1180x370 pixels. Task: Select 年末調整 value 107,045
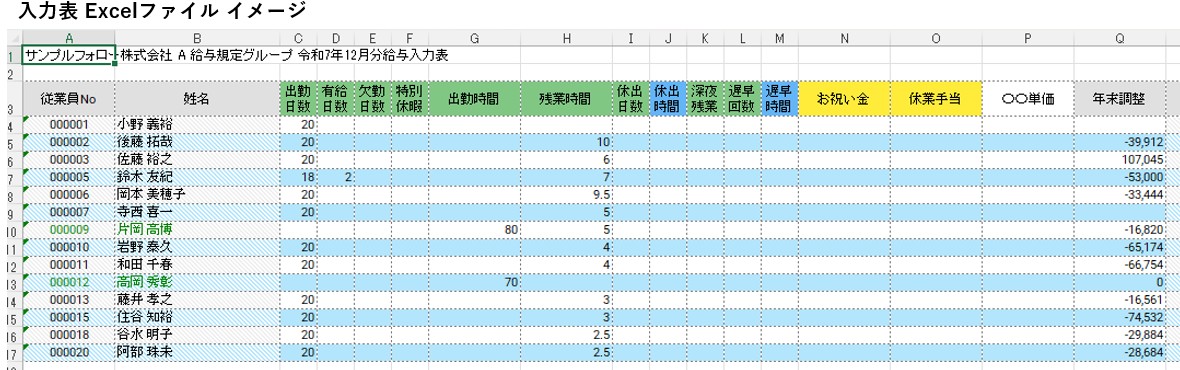point(1120,159)
